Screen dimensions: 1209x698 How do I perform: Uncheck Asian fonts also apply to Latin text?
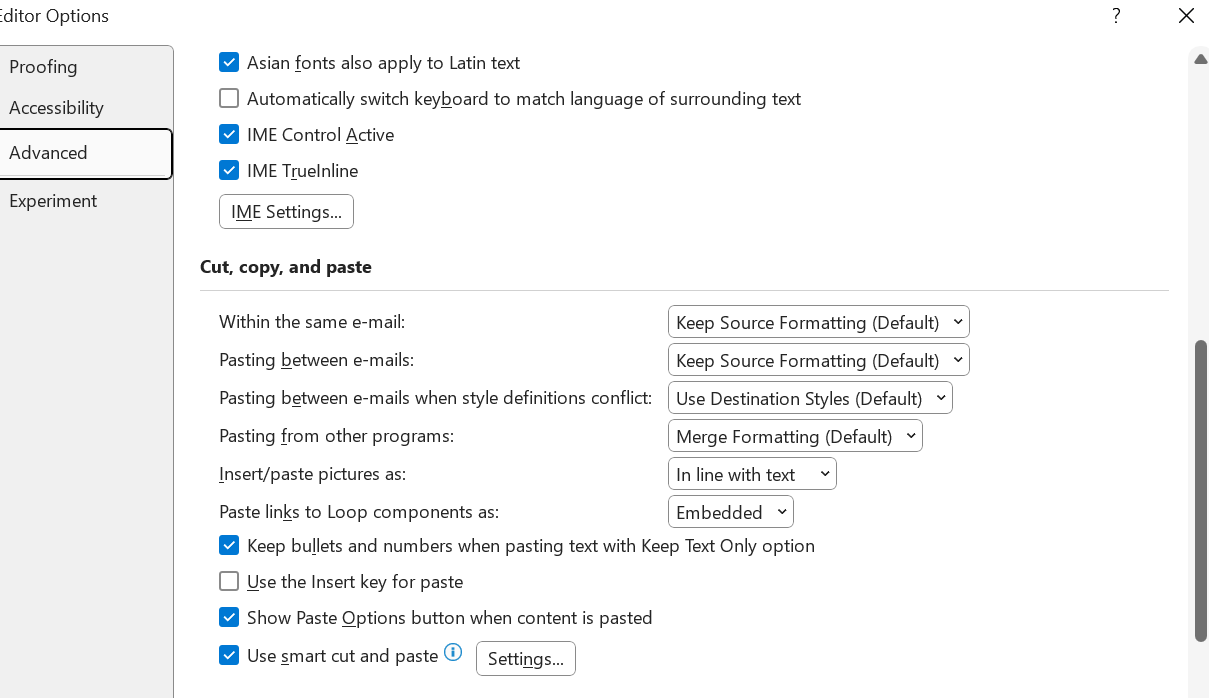229,62
